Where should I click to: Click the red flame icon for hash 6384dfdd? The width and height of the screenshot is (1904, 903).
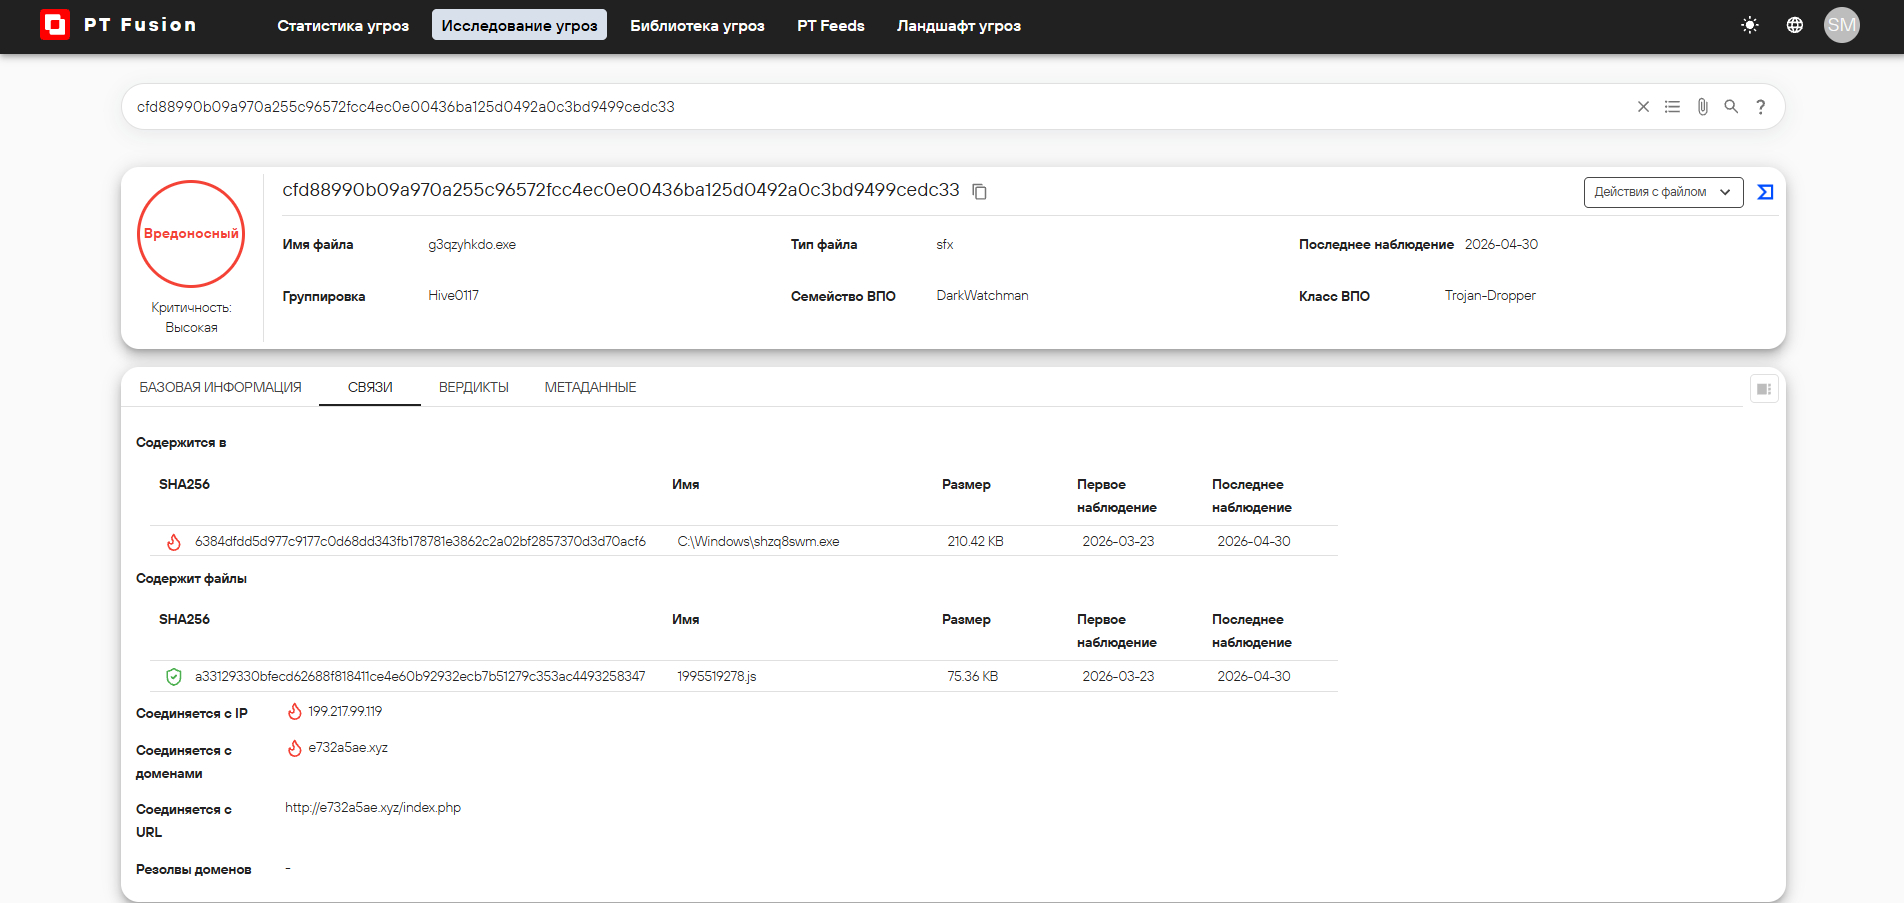click(174, 542)
